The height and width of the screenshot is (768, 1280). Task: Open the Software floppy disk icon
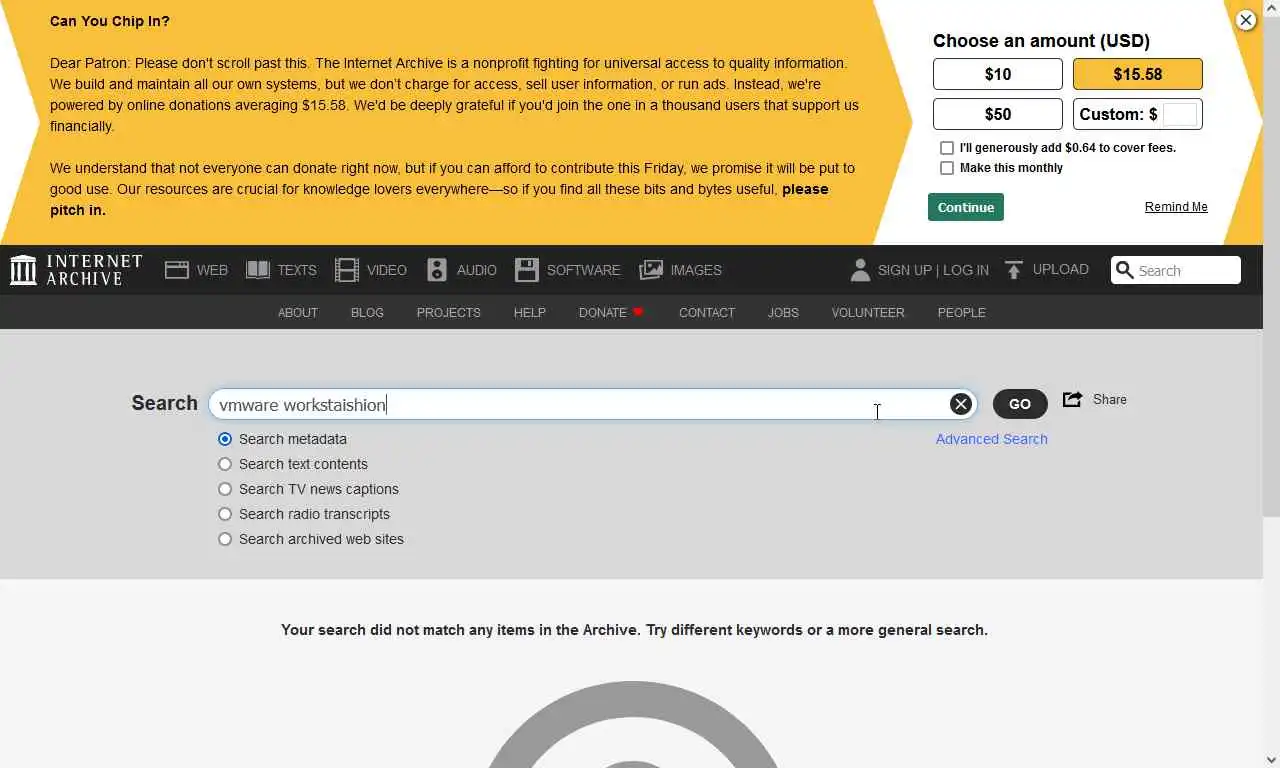527,270
